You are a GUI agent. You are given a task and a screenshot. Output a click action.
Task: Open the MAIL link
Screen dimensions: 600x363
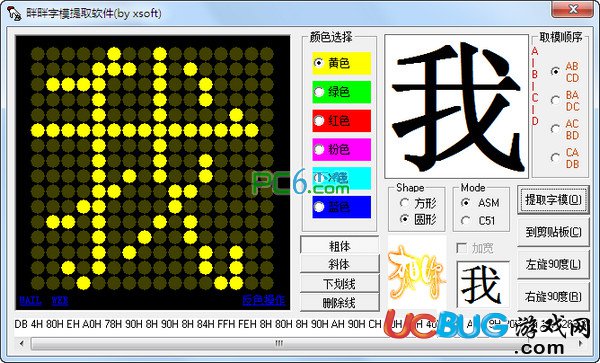coord(30,300)
